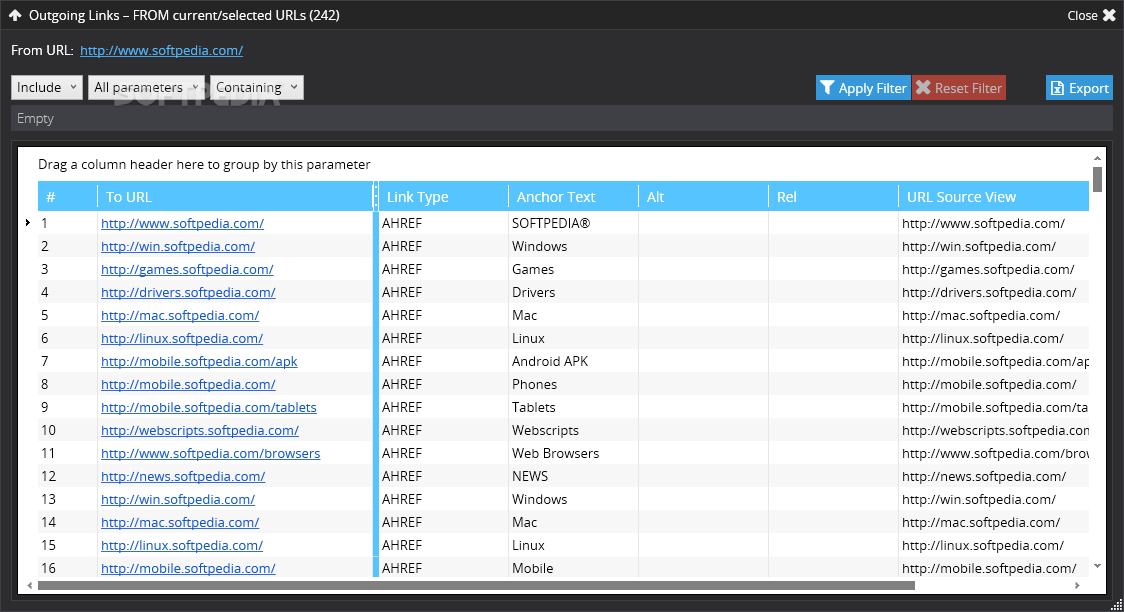
Task: Open the row 5 link http://mac.softpedia.com/
Action: (180, 315)
